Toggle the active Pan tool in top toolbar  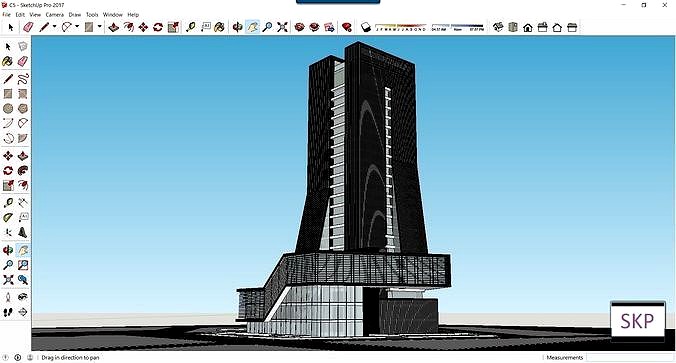tap(252, 27)
